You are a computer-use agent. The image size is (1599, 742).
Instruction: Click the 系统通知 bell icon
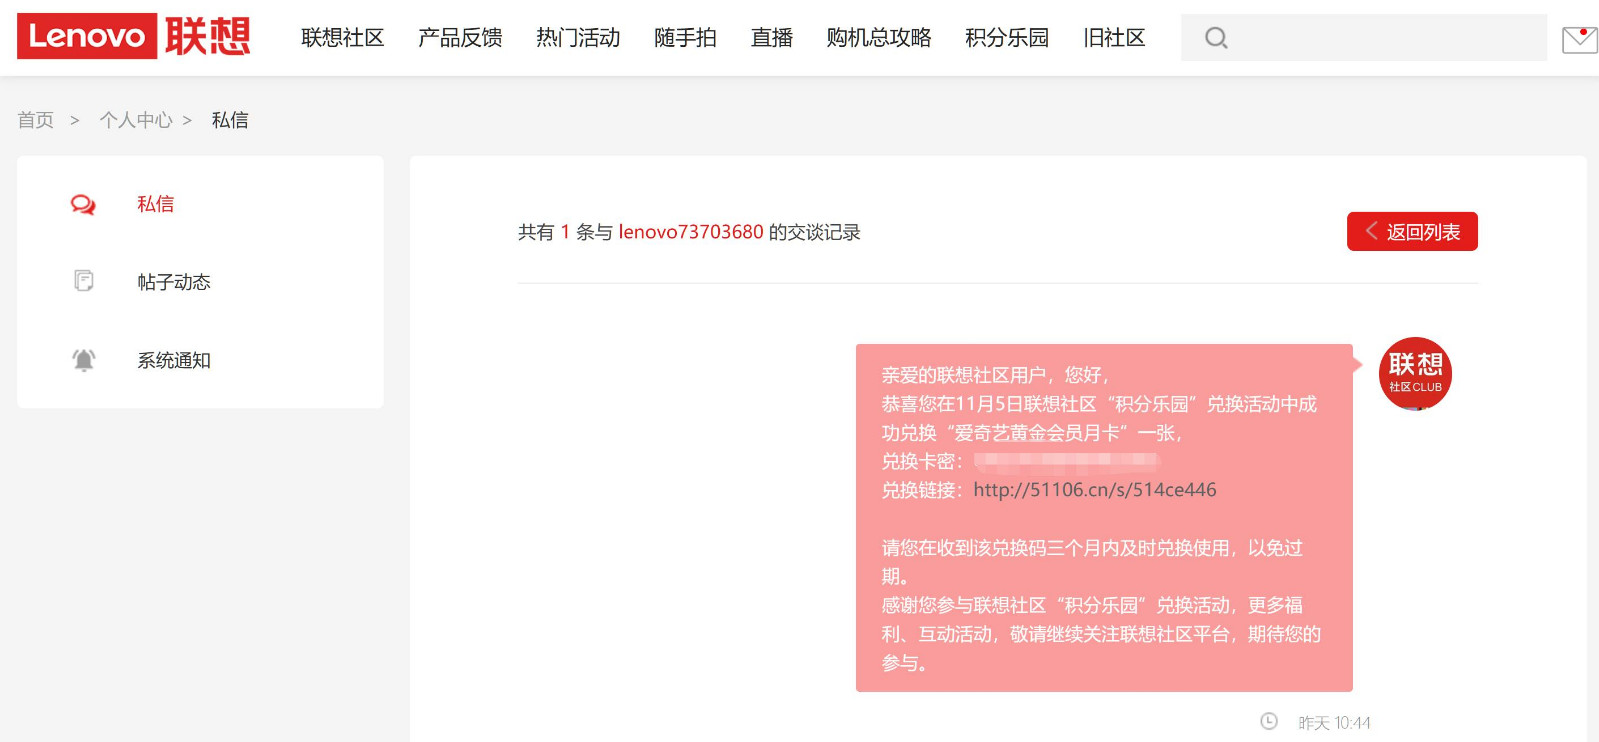tap(84, 360)
